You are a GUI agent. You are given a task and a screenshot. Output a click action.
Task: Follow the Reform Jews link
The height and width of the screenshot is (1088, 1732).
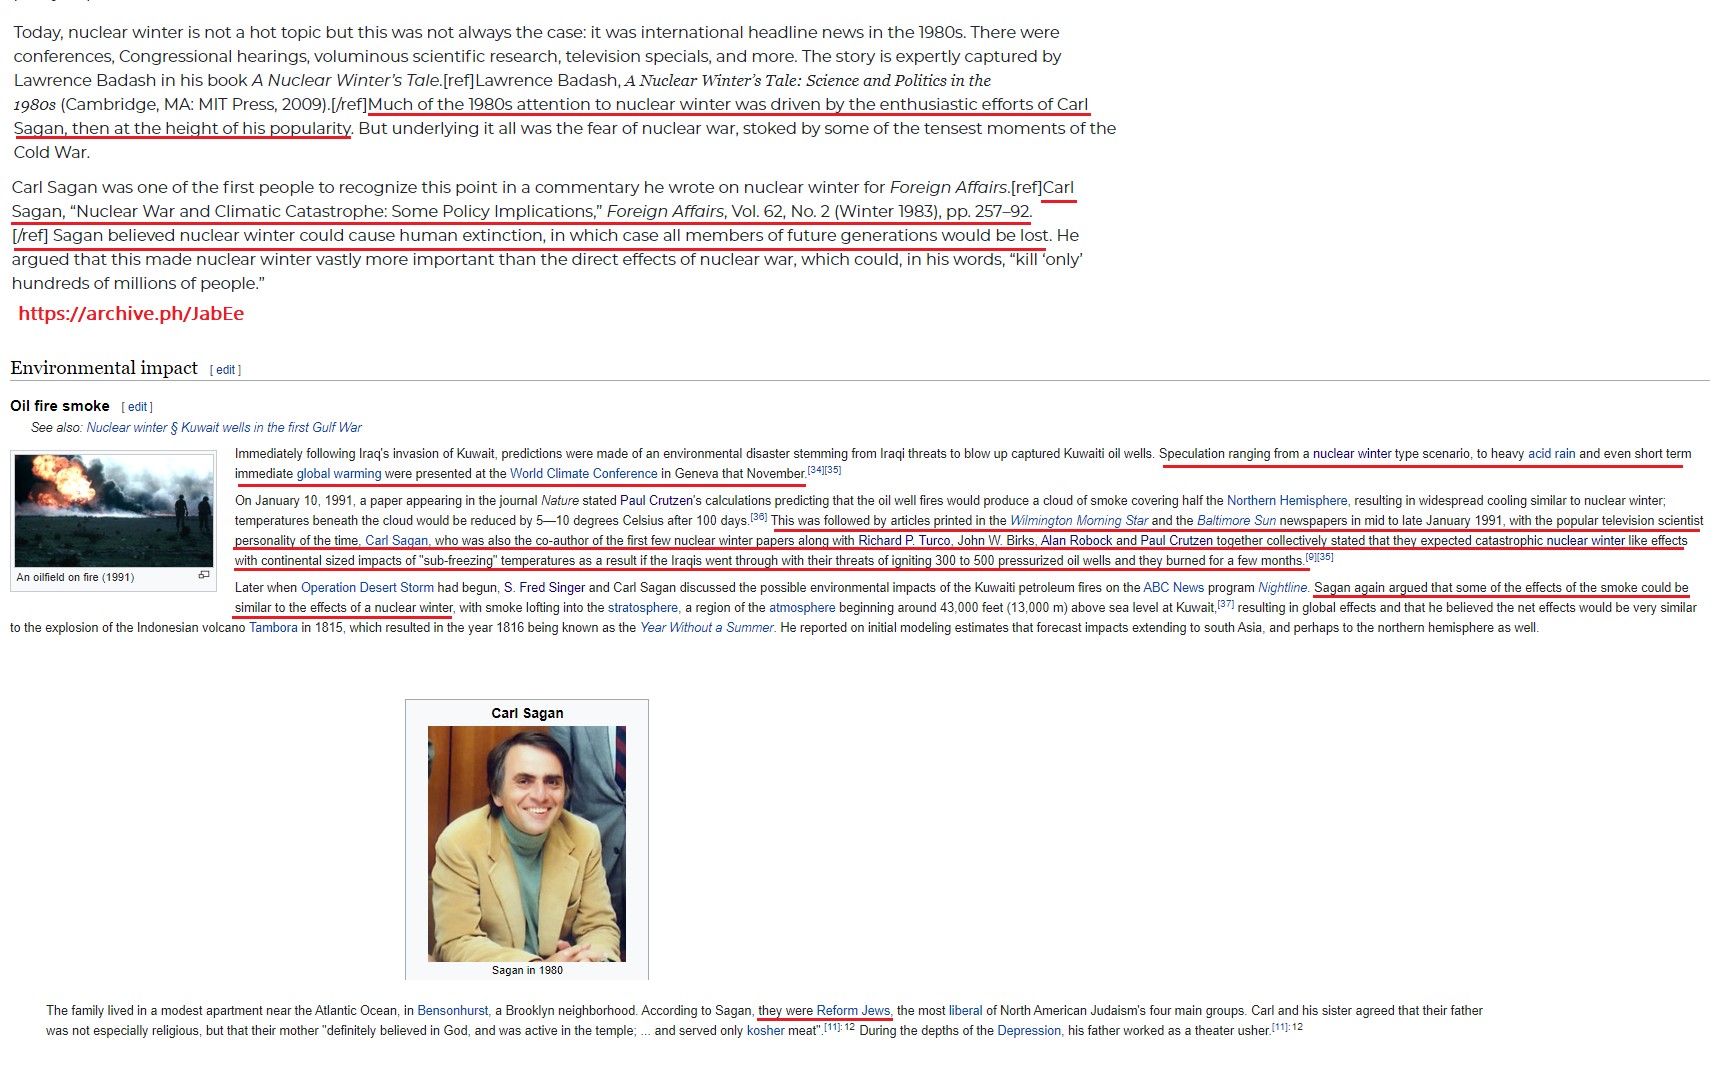point(852,1011)
